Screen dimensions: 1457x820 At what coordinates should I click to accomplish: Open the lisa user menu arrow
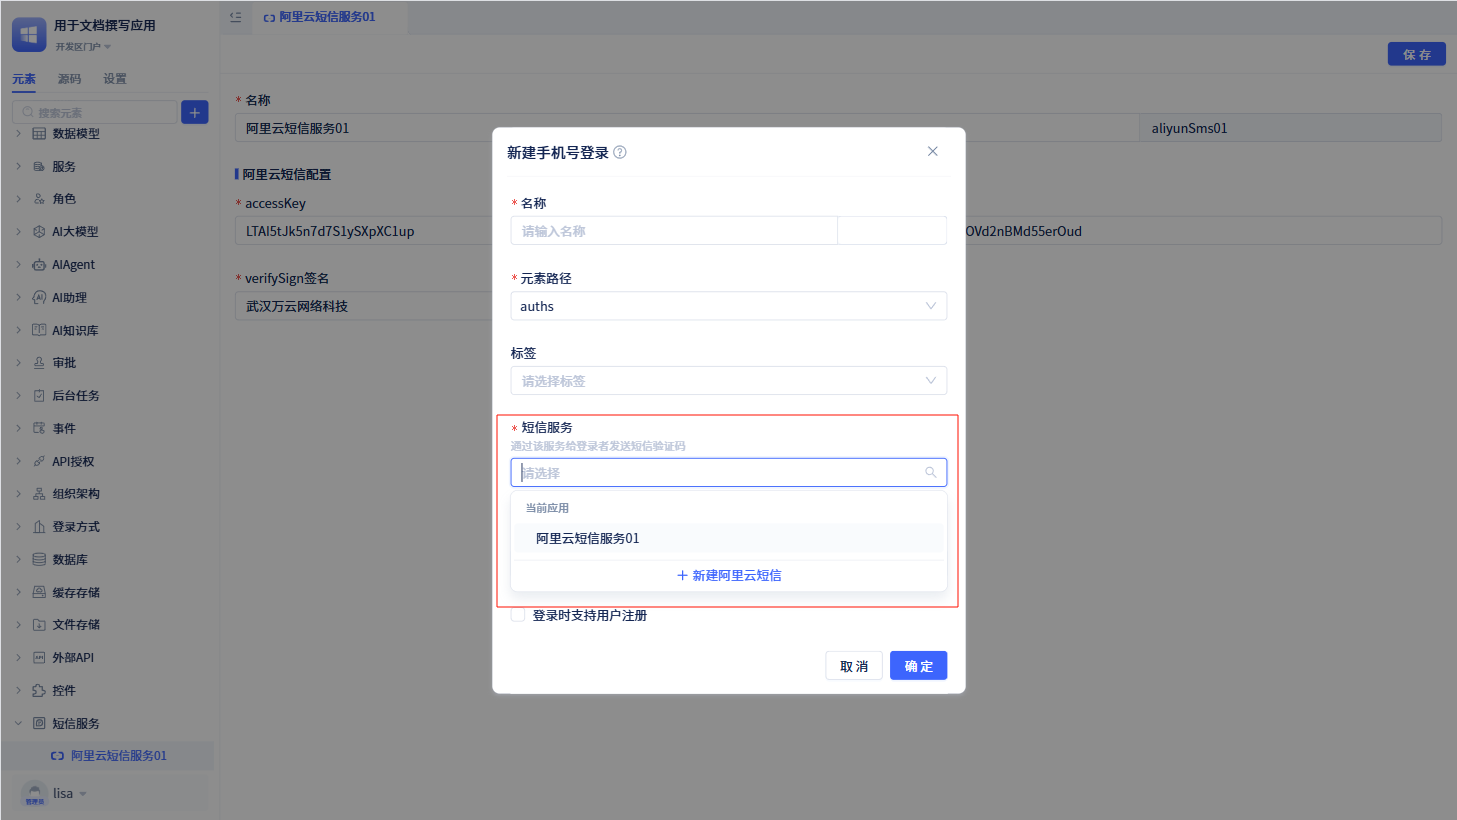83,794
